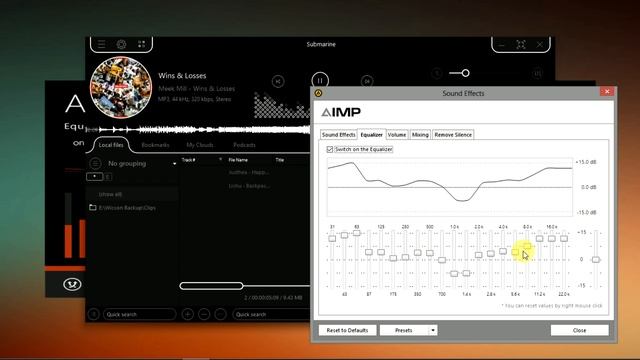
Task: Click the 1.4k band slider handle
Action: click(x=467, y=273)
